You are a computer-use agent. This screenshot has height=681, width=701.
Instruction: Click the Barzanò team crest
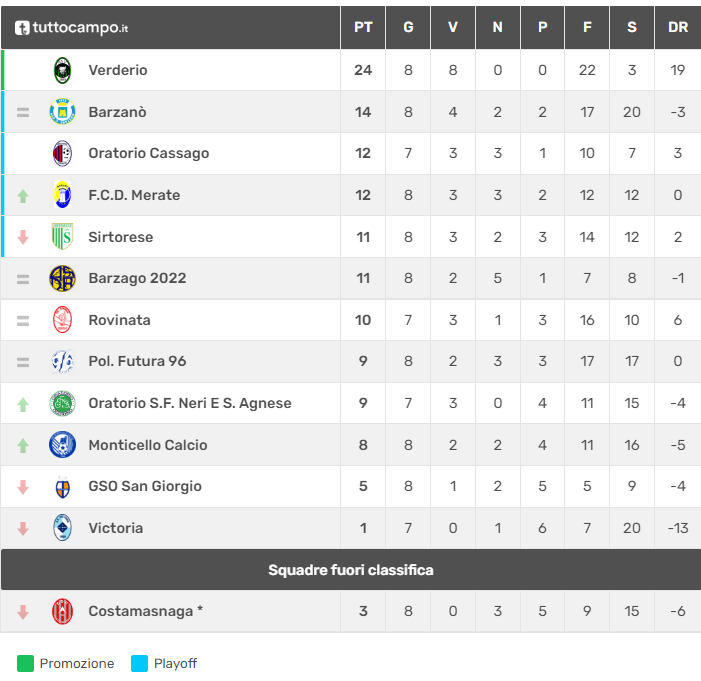click(62, 112)
